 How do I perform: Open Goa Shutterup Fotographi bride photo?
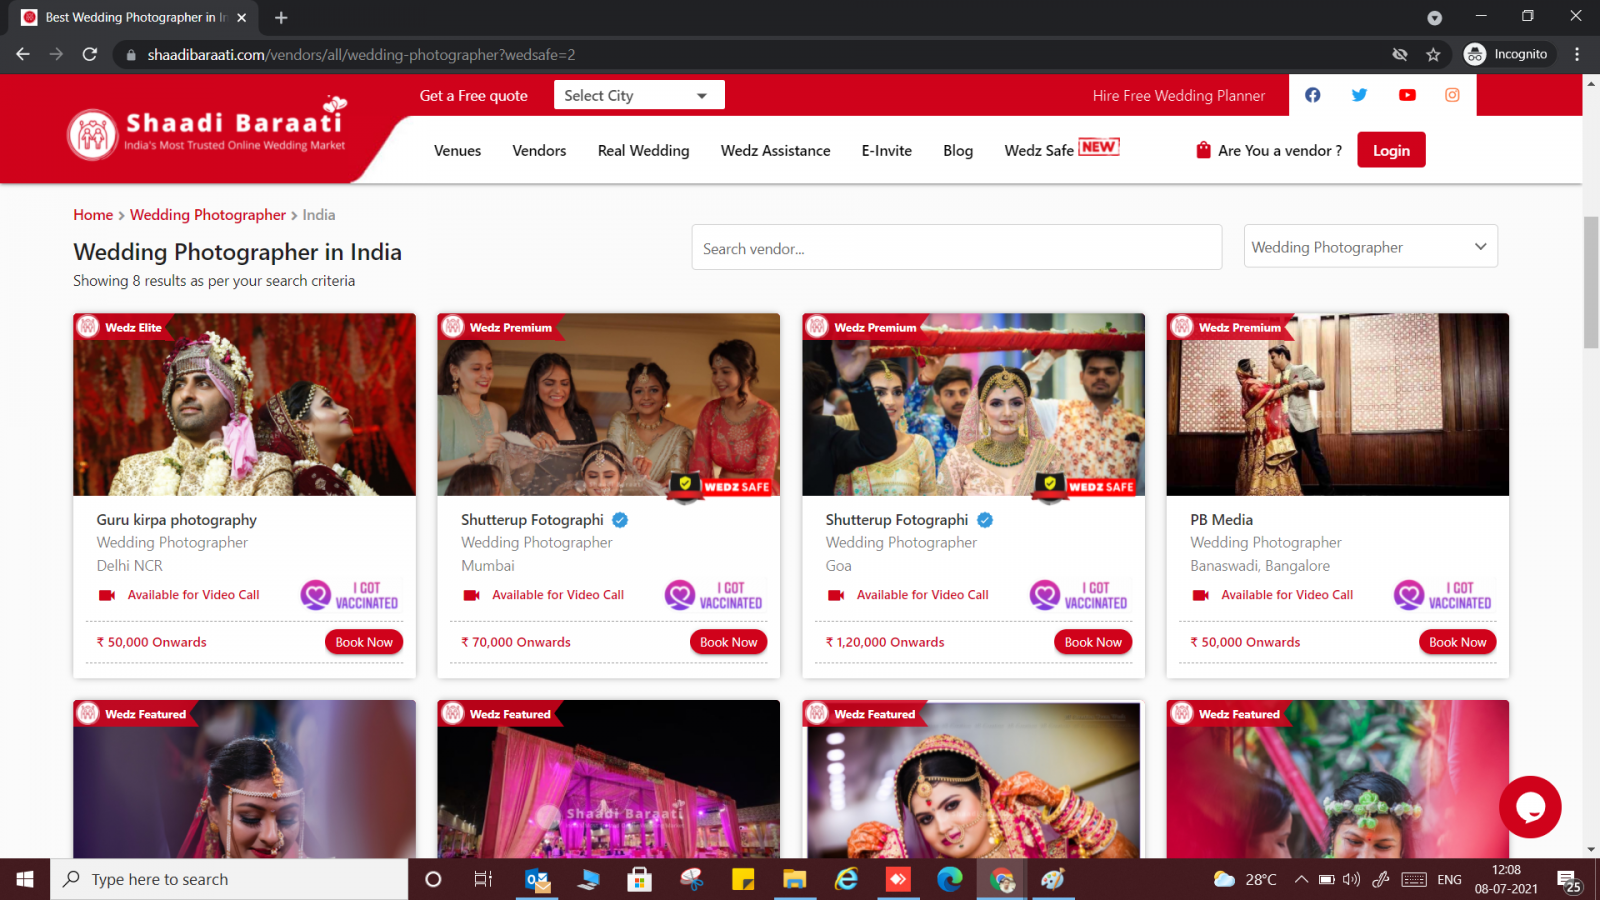(973, 405)
